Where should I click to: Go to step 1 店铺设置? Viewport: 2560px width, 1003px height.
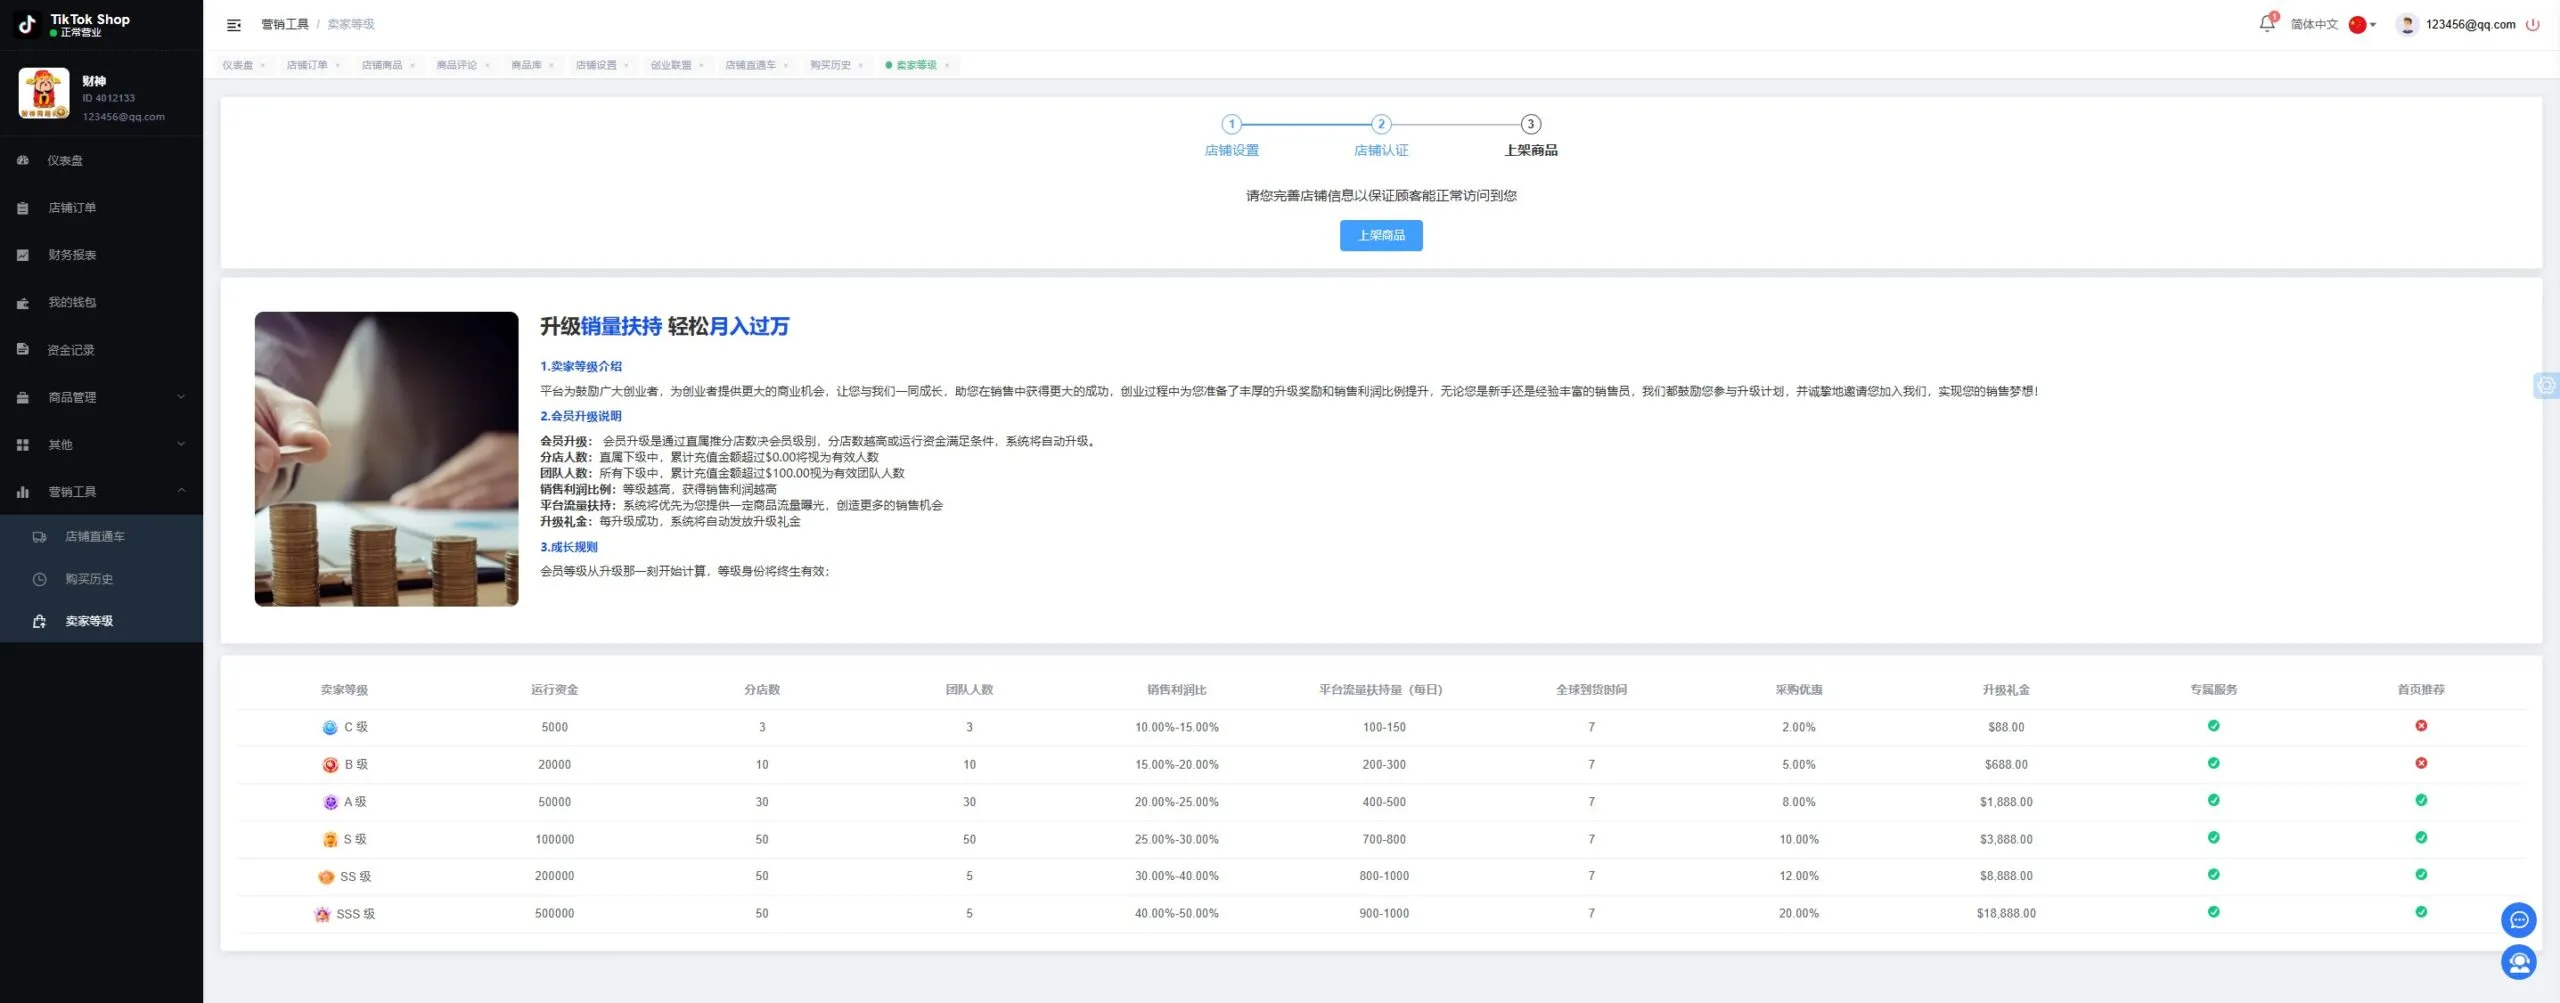pyautogui.click(x=1231, y=135)
